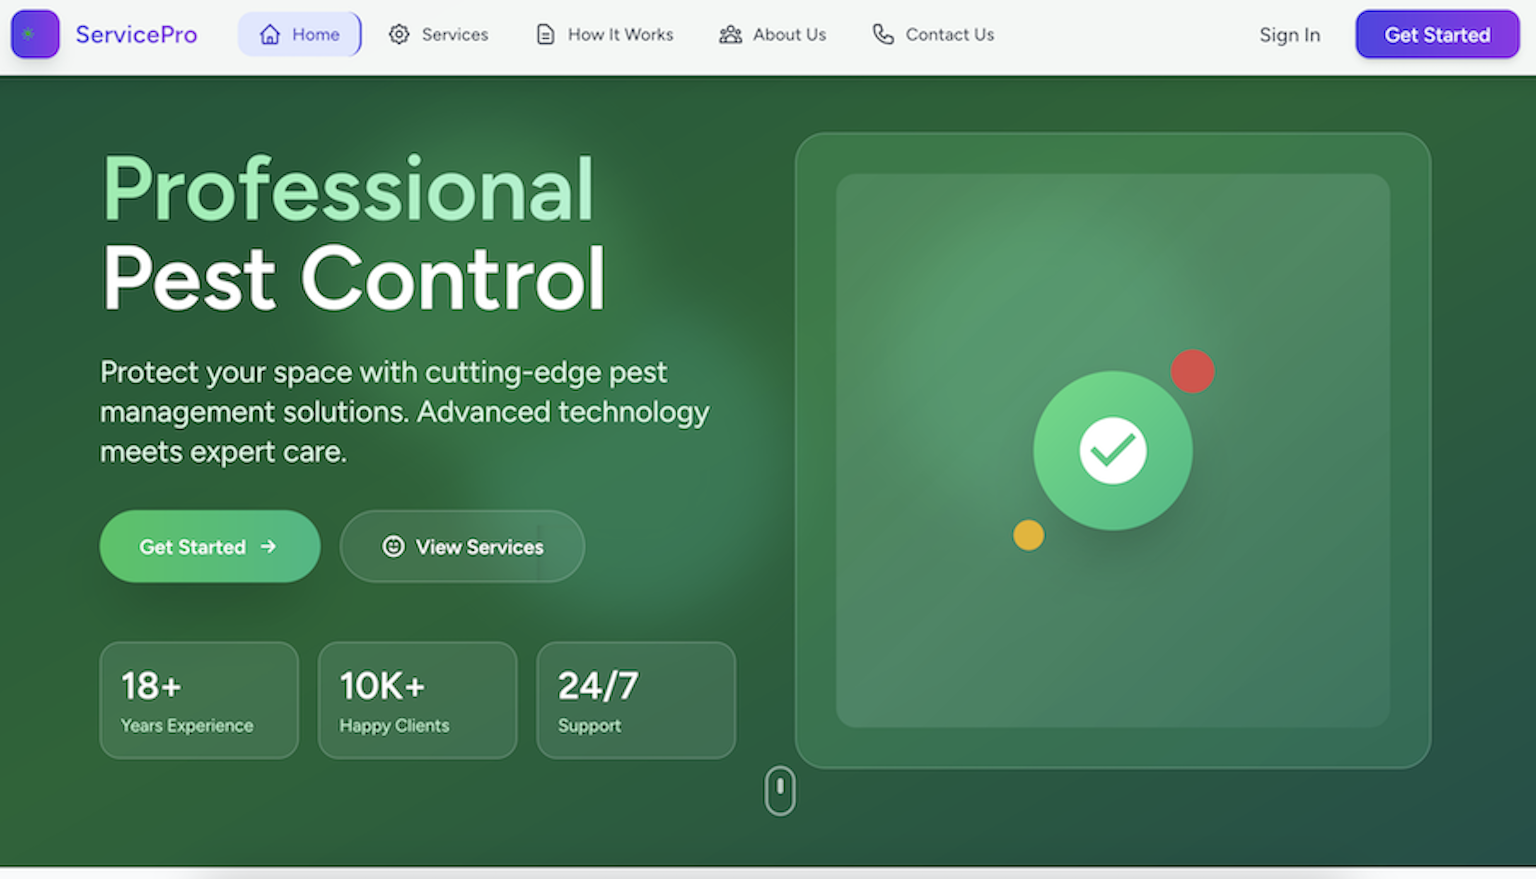Click the gear icon beside Services
The width and height of the screenshot is (1536, 879).
(399, 35)
